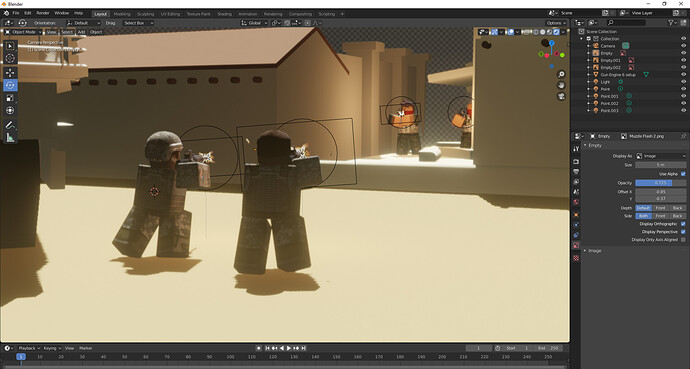Activate the Scale tool

point(10,98)
